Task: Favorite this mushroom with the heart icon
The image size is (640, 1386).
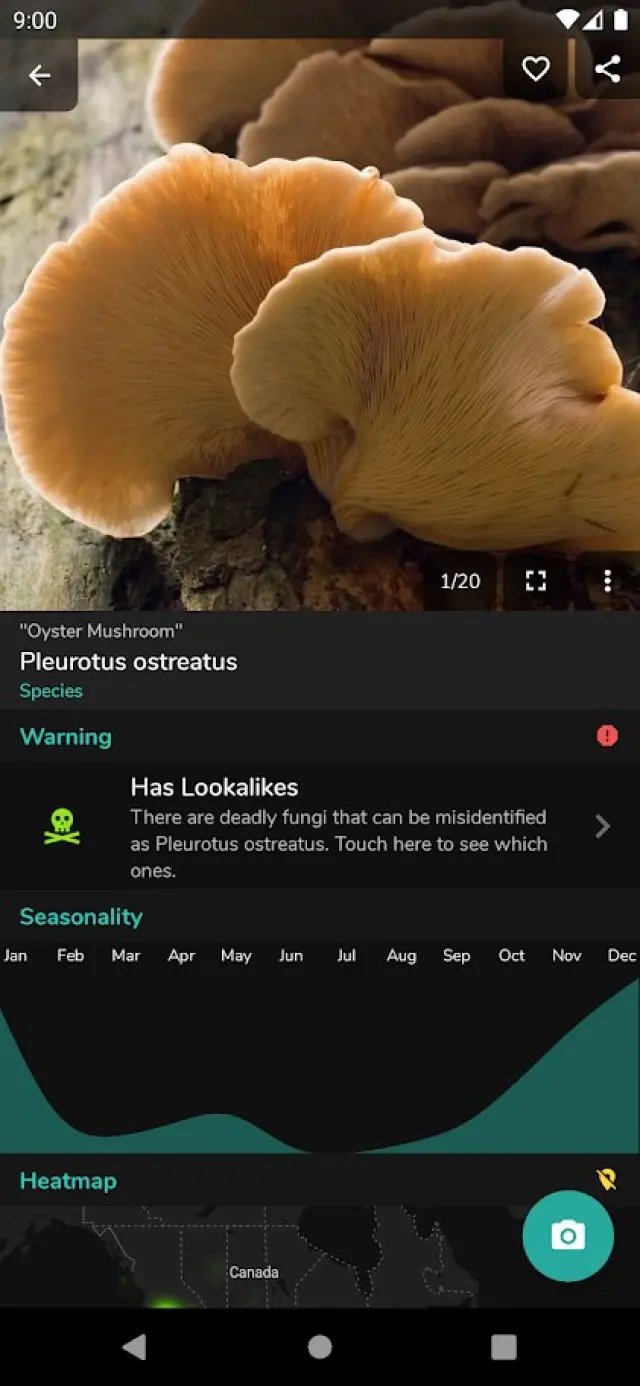Action: pos(536,68)
